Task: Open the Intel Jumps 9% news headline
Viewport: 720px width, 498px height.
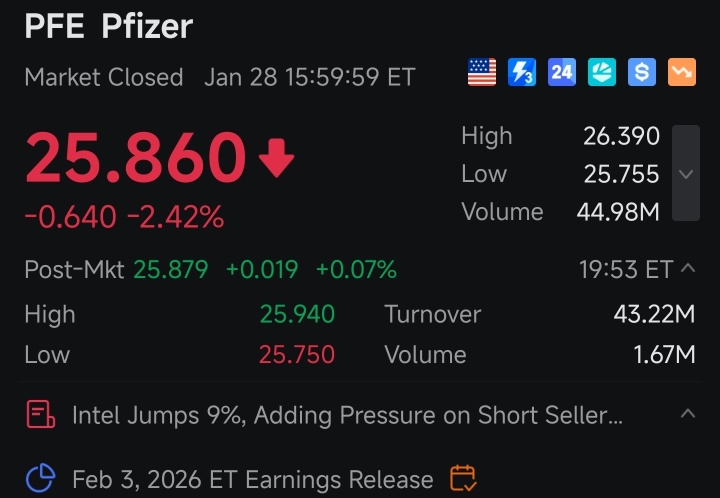Action: pyautogui.click(x=347, y=415)
